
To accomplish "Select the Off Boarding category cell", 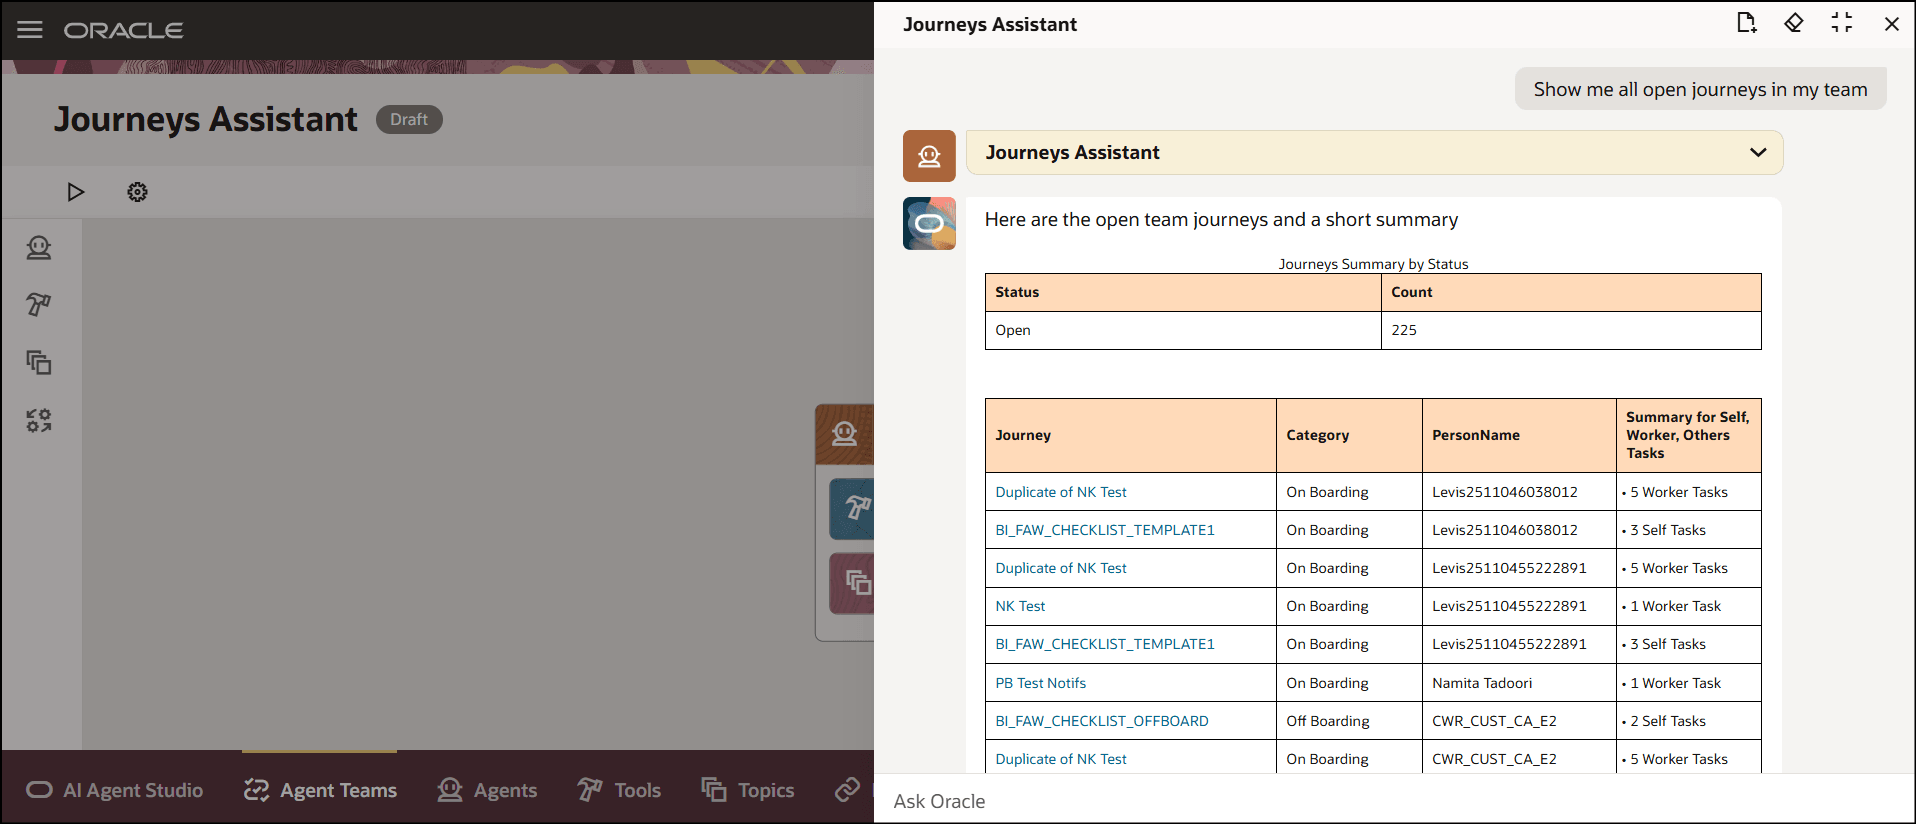I will [x=1349, y=721].
